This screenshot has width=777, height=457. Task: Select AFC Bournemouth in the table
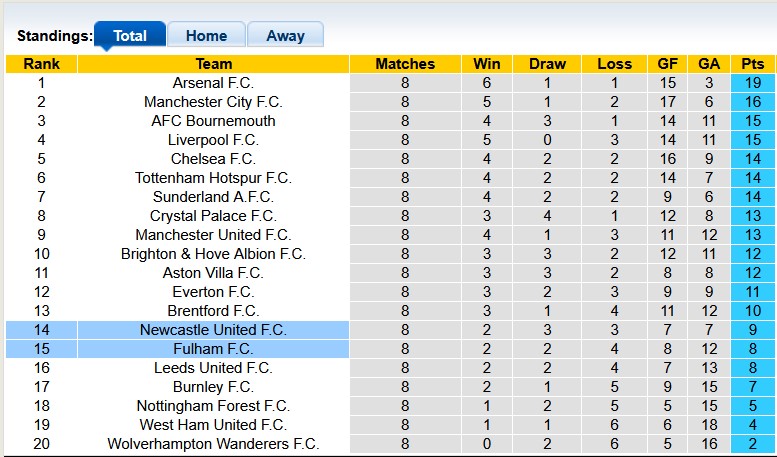tap(213, 121)
